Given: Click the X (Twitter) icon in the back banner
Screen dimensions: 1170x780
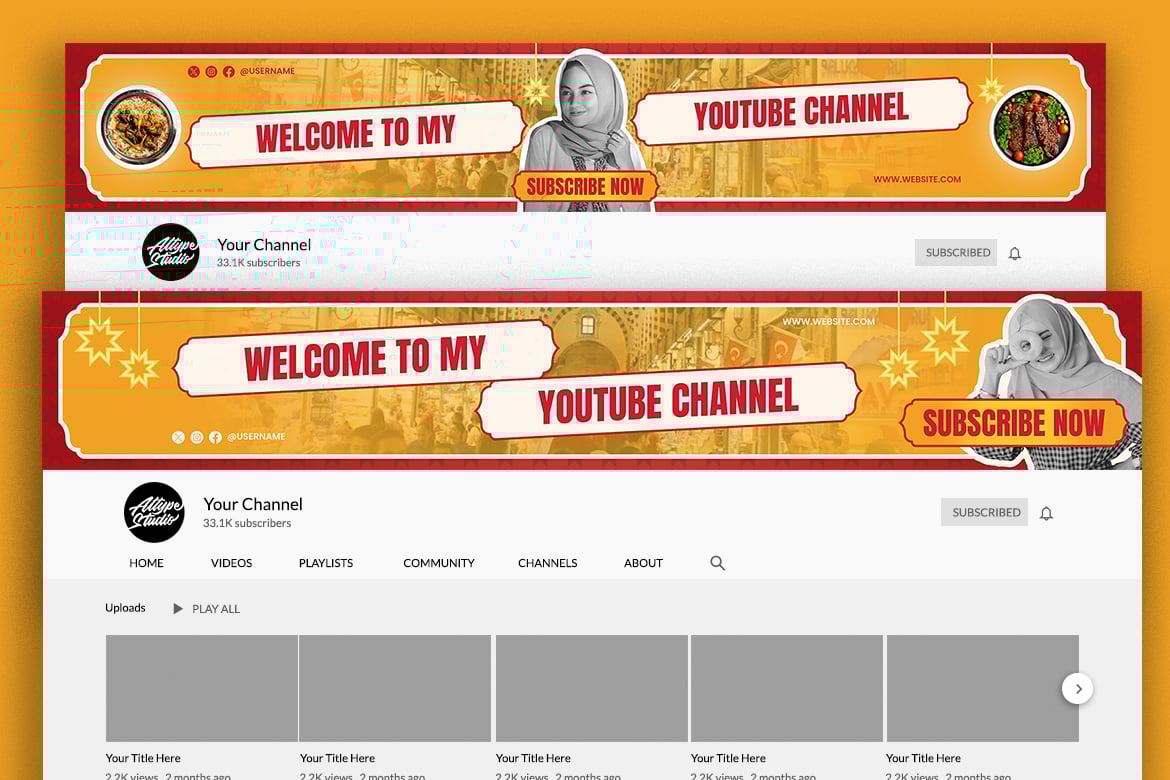Looking at the screenshot, I should click(193, 72).
